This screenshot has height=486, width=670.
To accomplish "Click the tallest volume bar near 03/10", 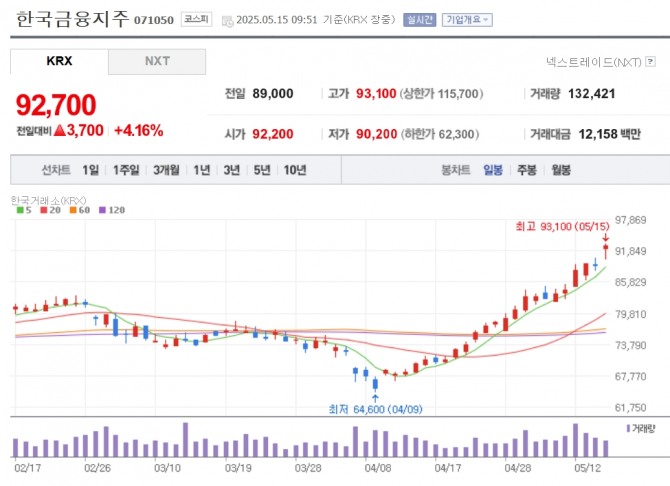I will tap(185, 439).
